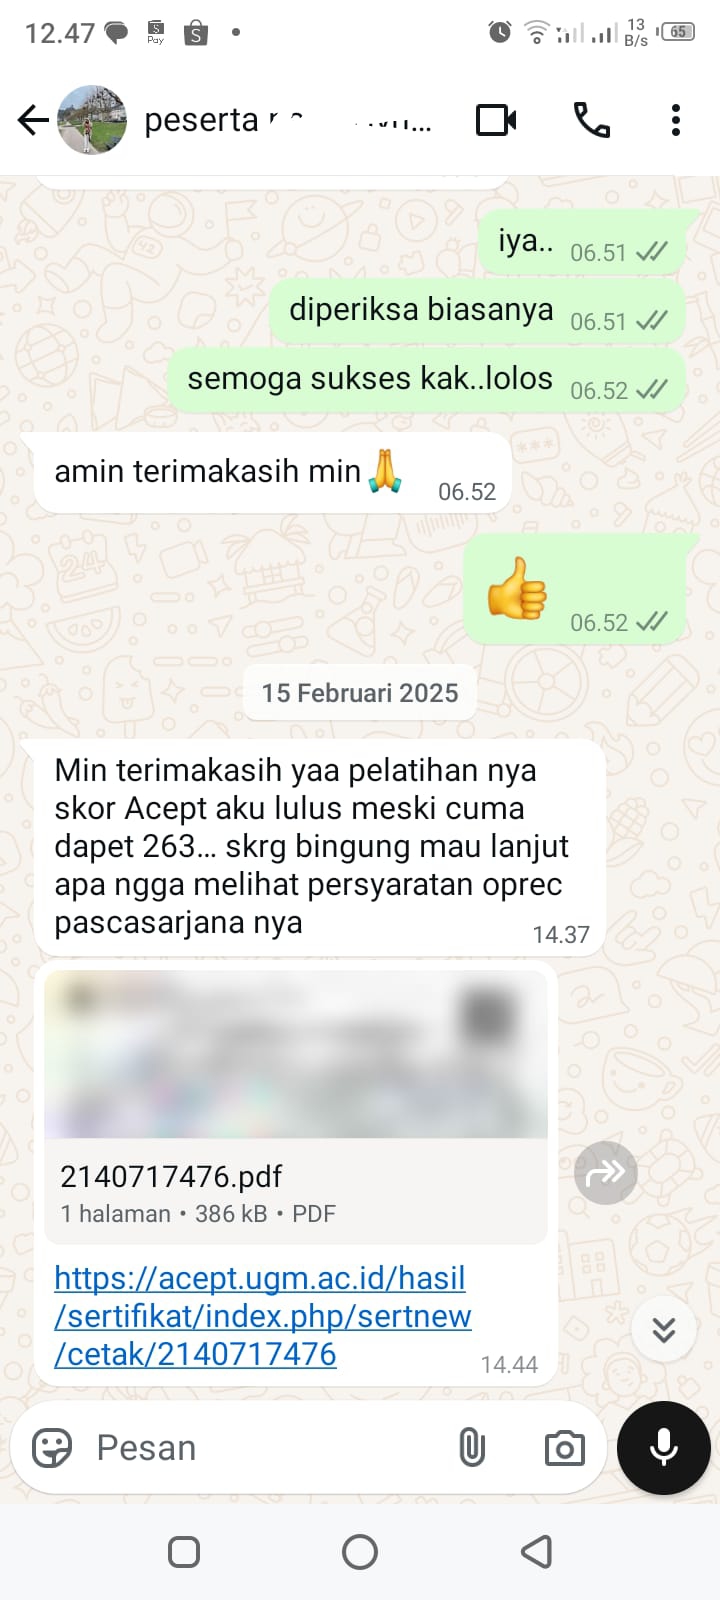The width and height of the screenshot is (720, 1600).
Task: Forward the 2140717476.pdf document
Action: 605,1172
